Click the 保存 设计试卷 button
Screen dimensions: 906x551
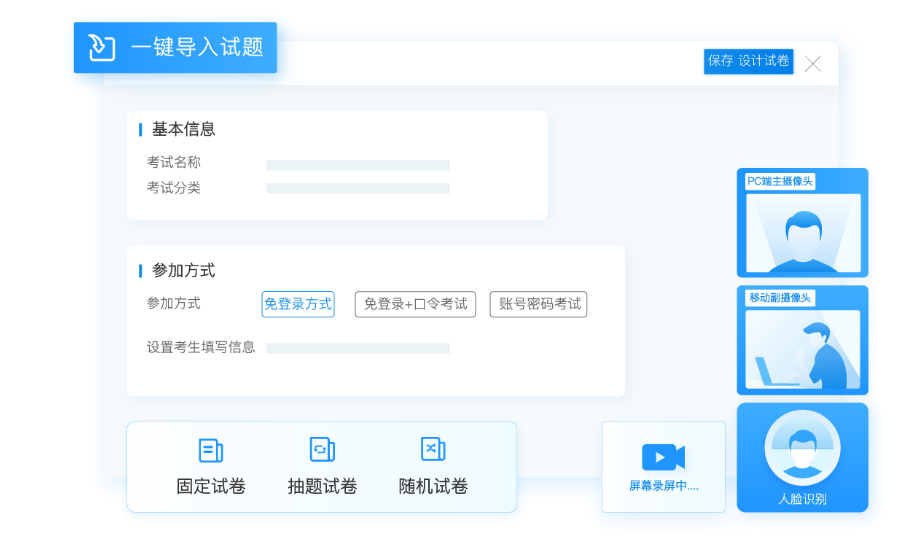(x=748, y=61)
